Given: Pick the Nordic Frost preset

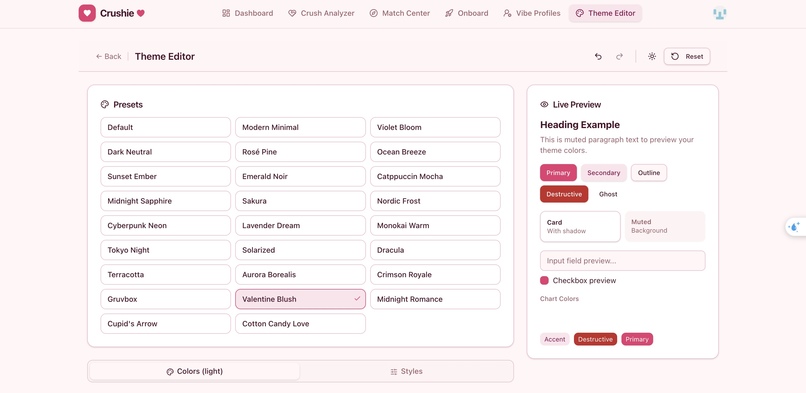Looking at the screenshot, I should [435, 201].
